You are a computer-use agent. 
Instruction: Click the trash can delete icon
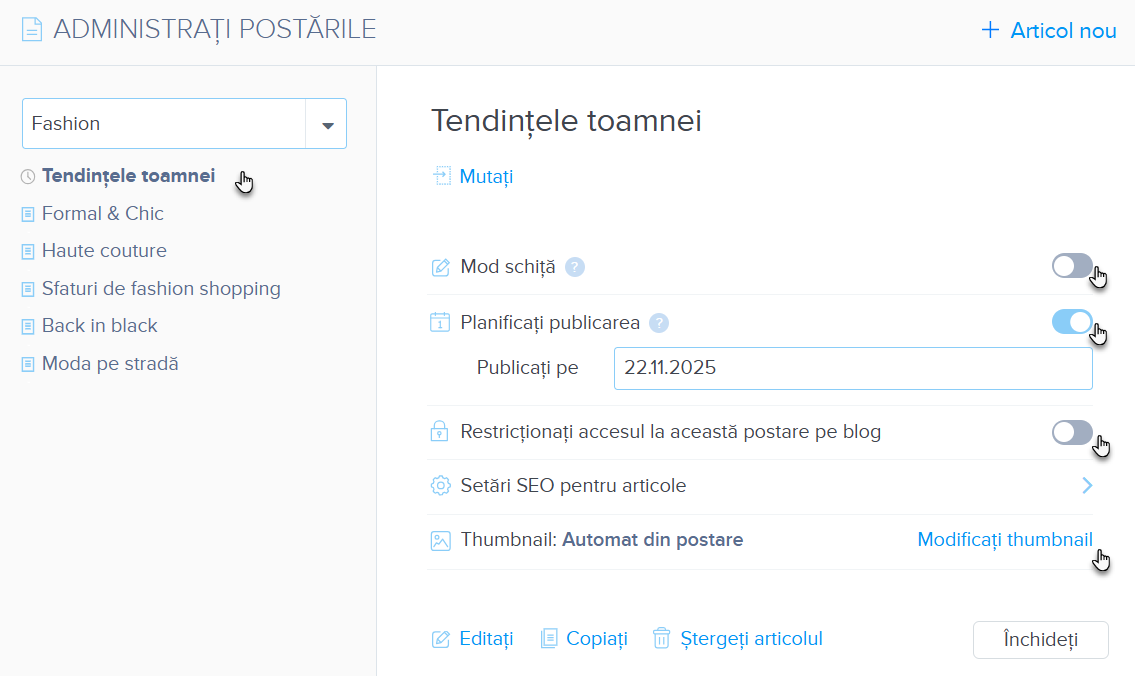pos(661,639)
